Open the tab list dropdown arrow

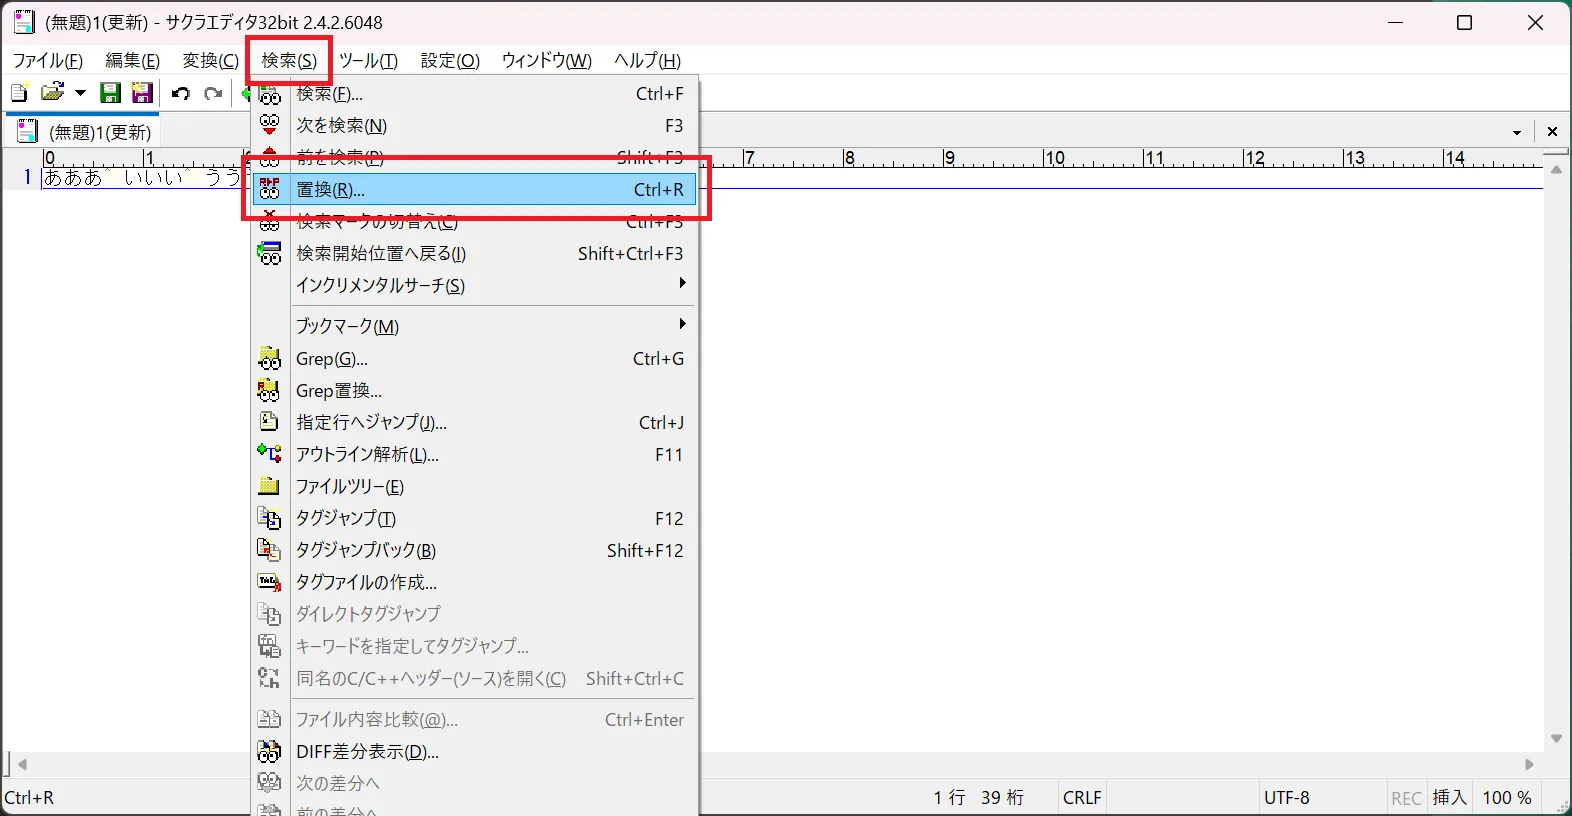tap(1517, 132)
